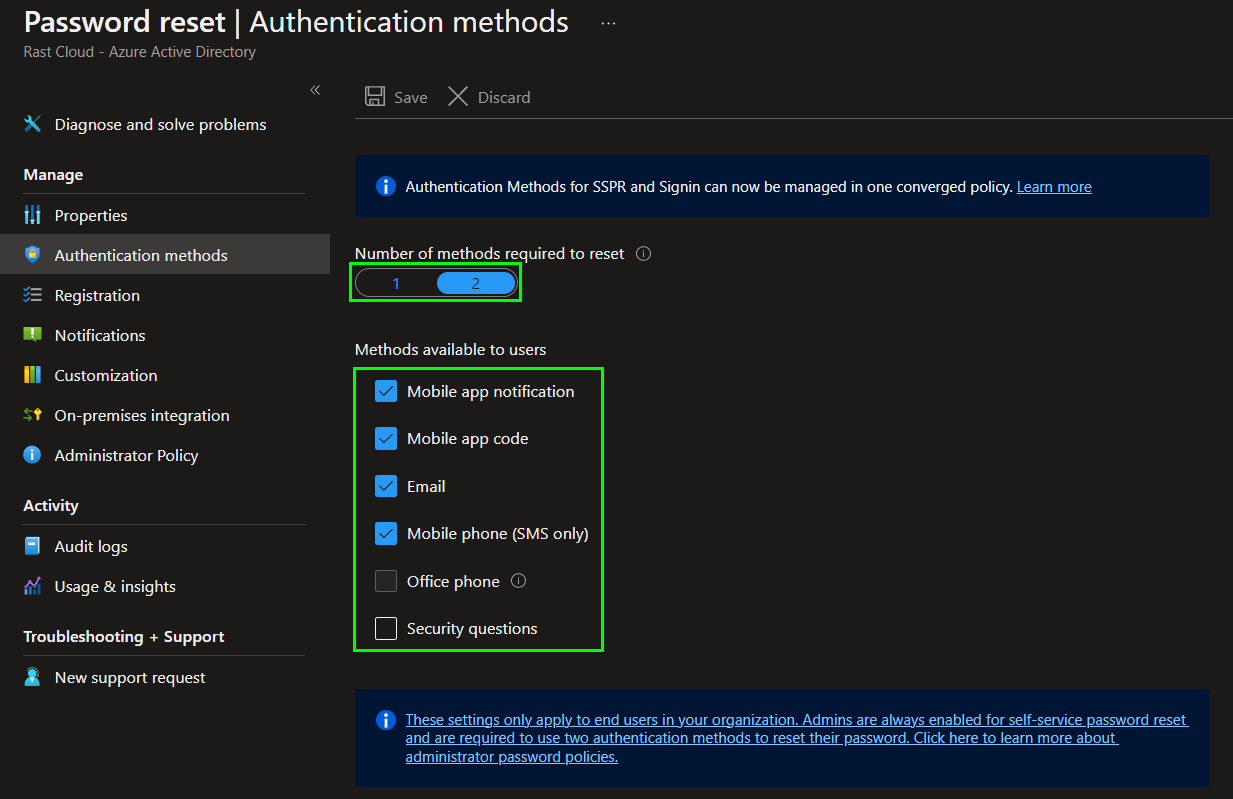Click the info icon in the SSPR banner
Image resolution: width=1233 pixels, height=799 pixels.
pos(385,186)
